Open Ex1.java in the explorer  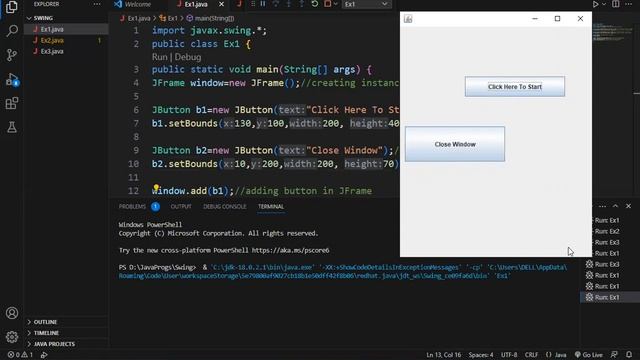[52, 29]
